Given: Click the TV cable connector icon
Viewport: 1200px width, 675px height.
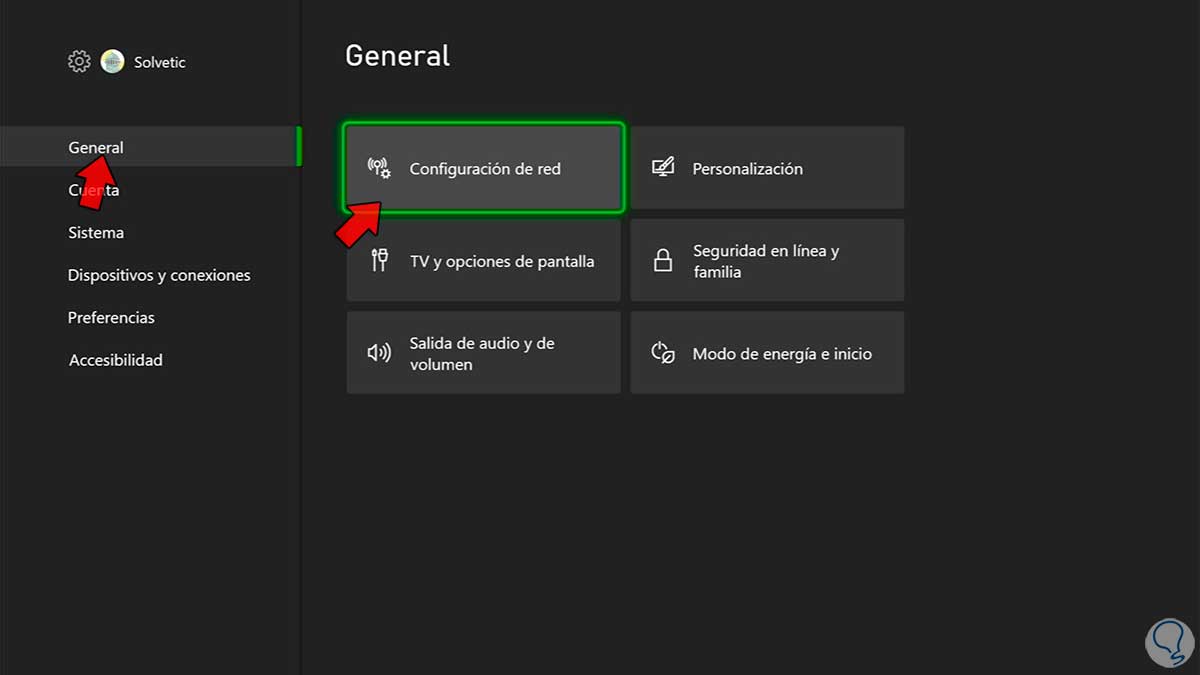Looking at the screenshot, I should 379,261.
